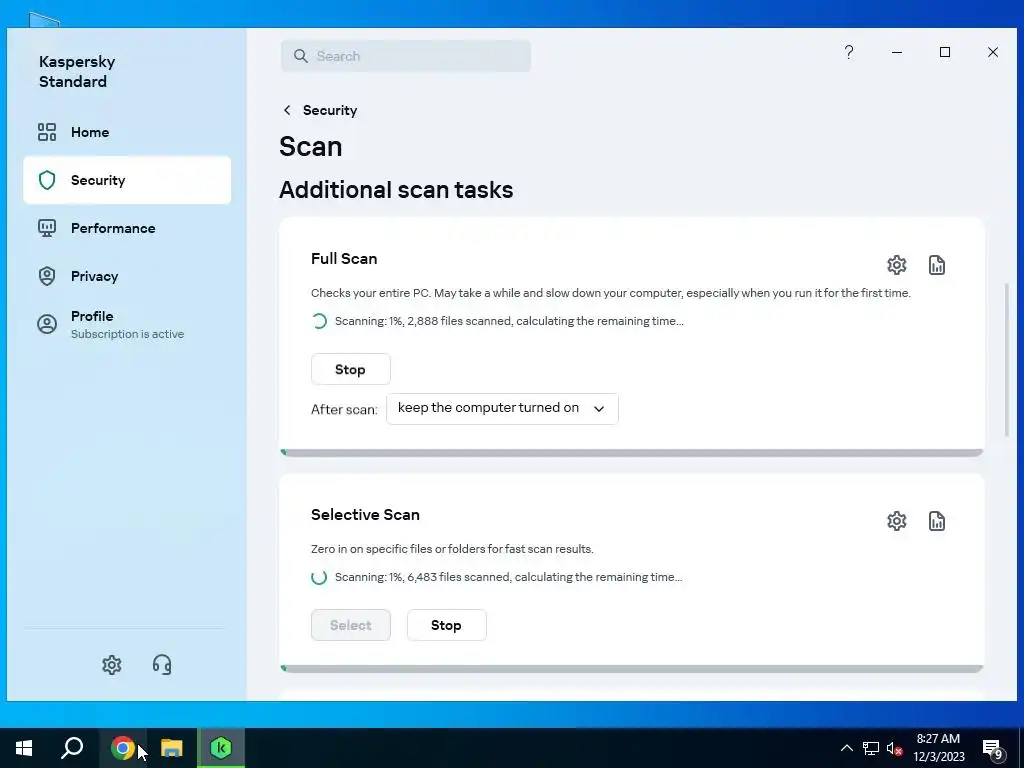This screenshot has height=768, width=1024.
Task: Click in the Search field
Action: pyautogui.click(x=406, y=56)
